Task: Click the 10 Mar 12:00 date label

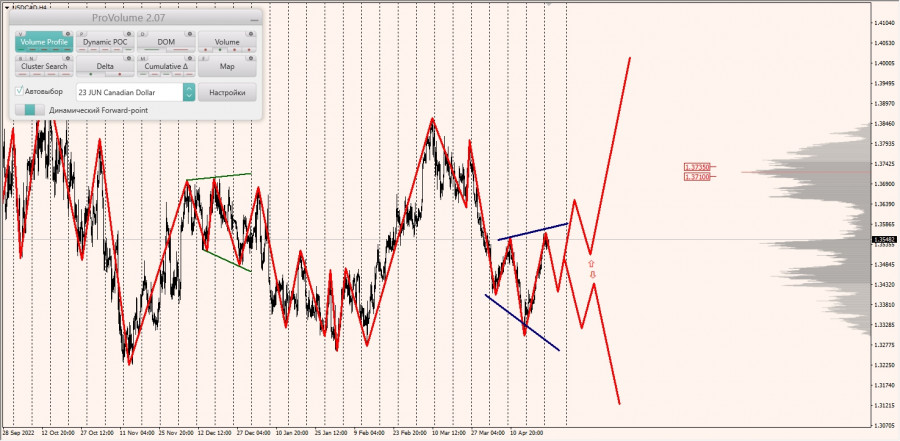Action: [x=449, y=432]
